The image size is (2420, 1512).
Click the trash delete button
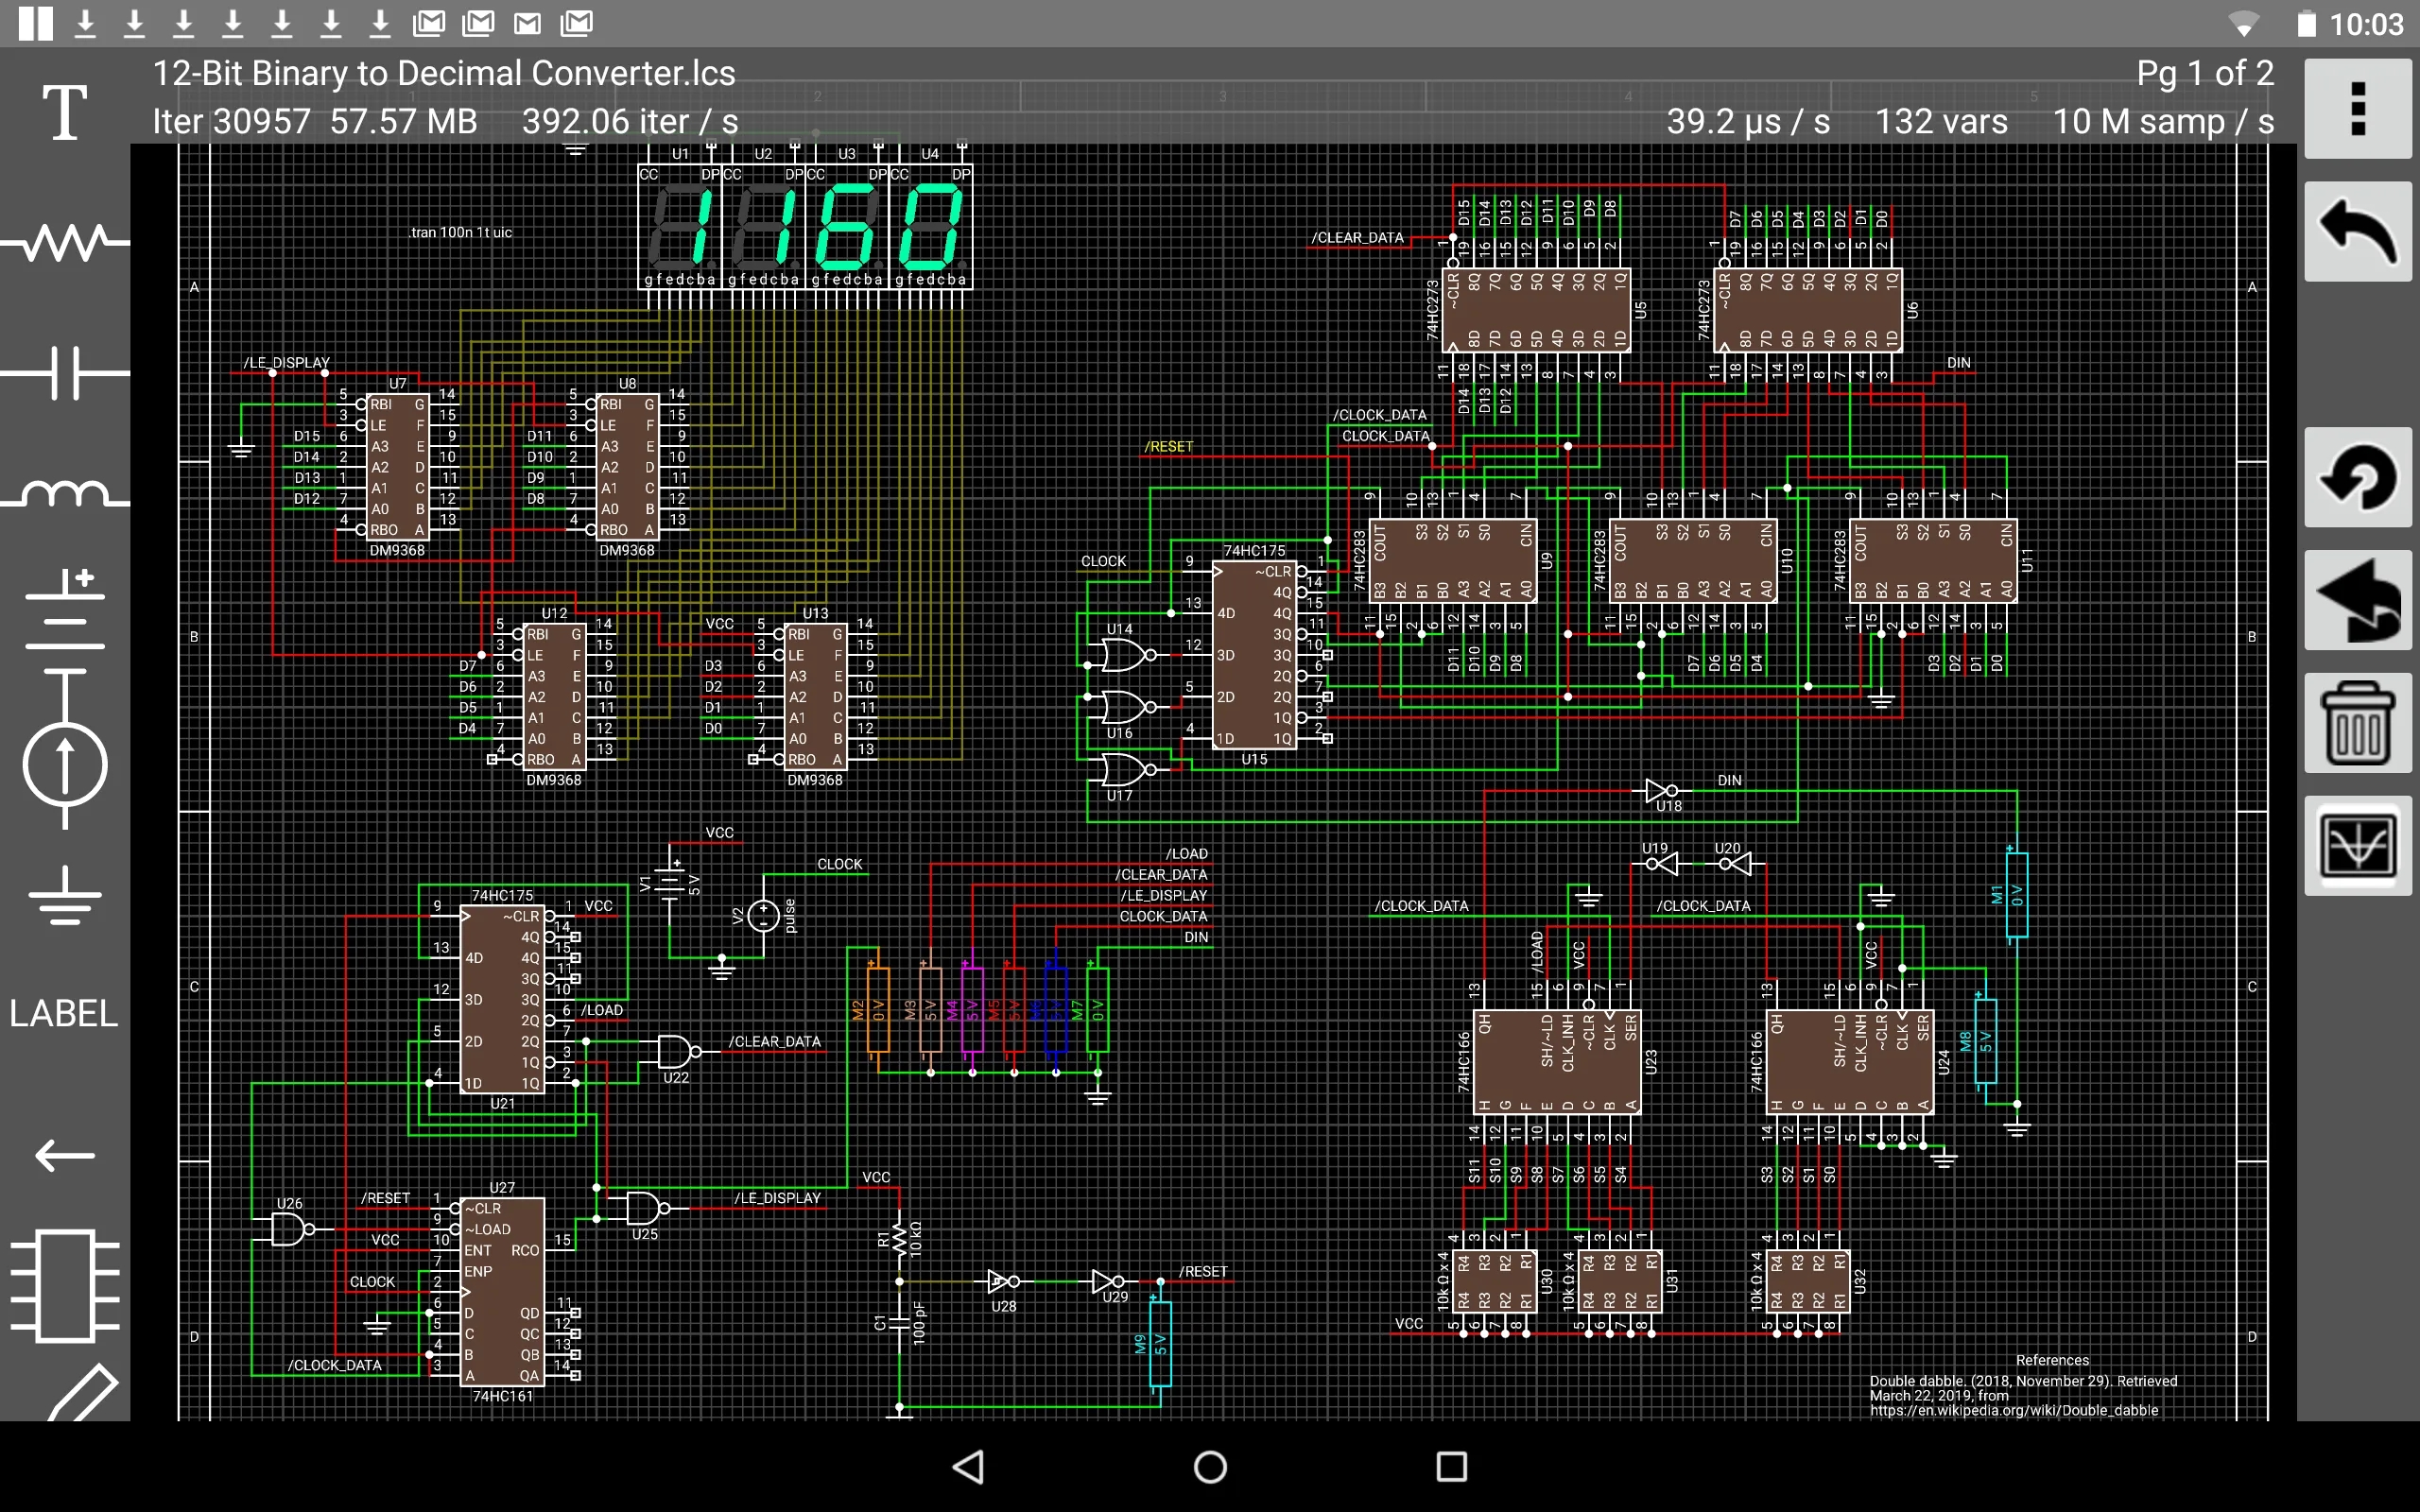2358,723
